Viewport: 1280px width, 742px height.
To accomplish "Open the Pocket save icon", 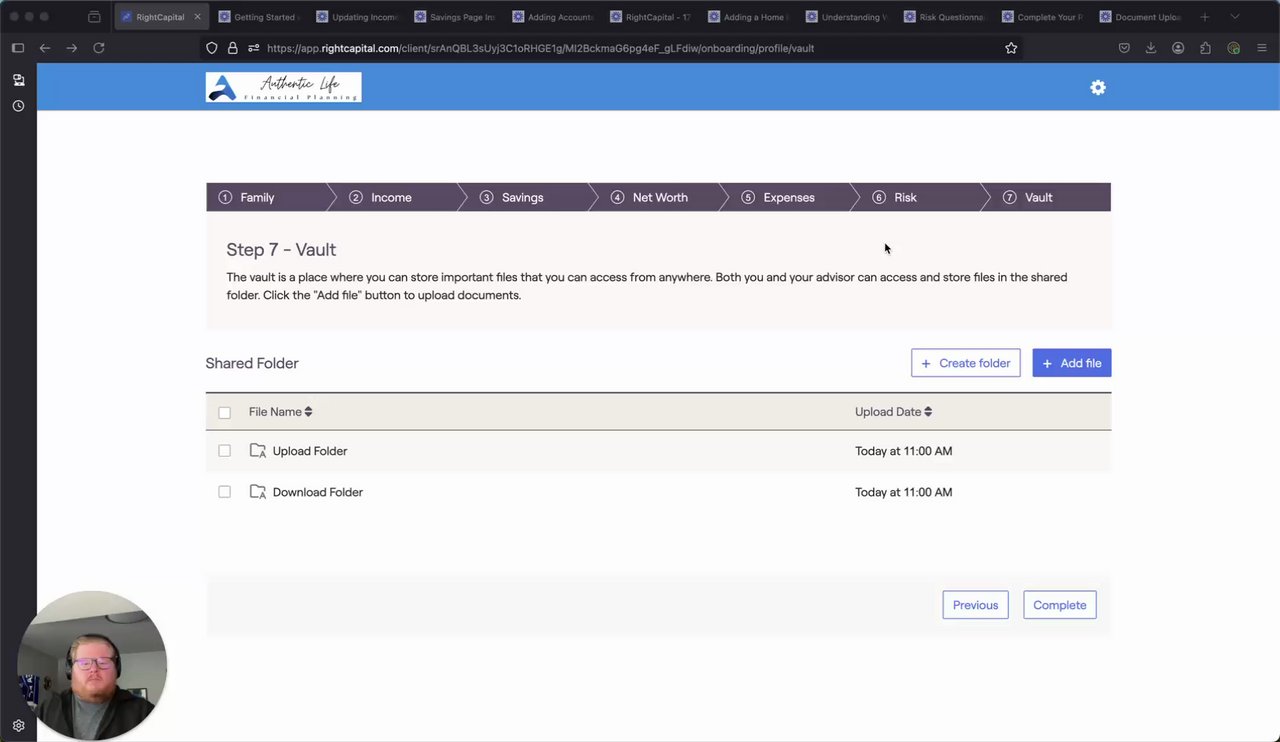I will pyautogui.click(x=1124, y=48).
